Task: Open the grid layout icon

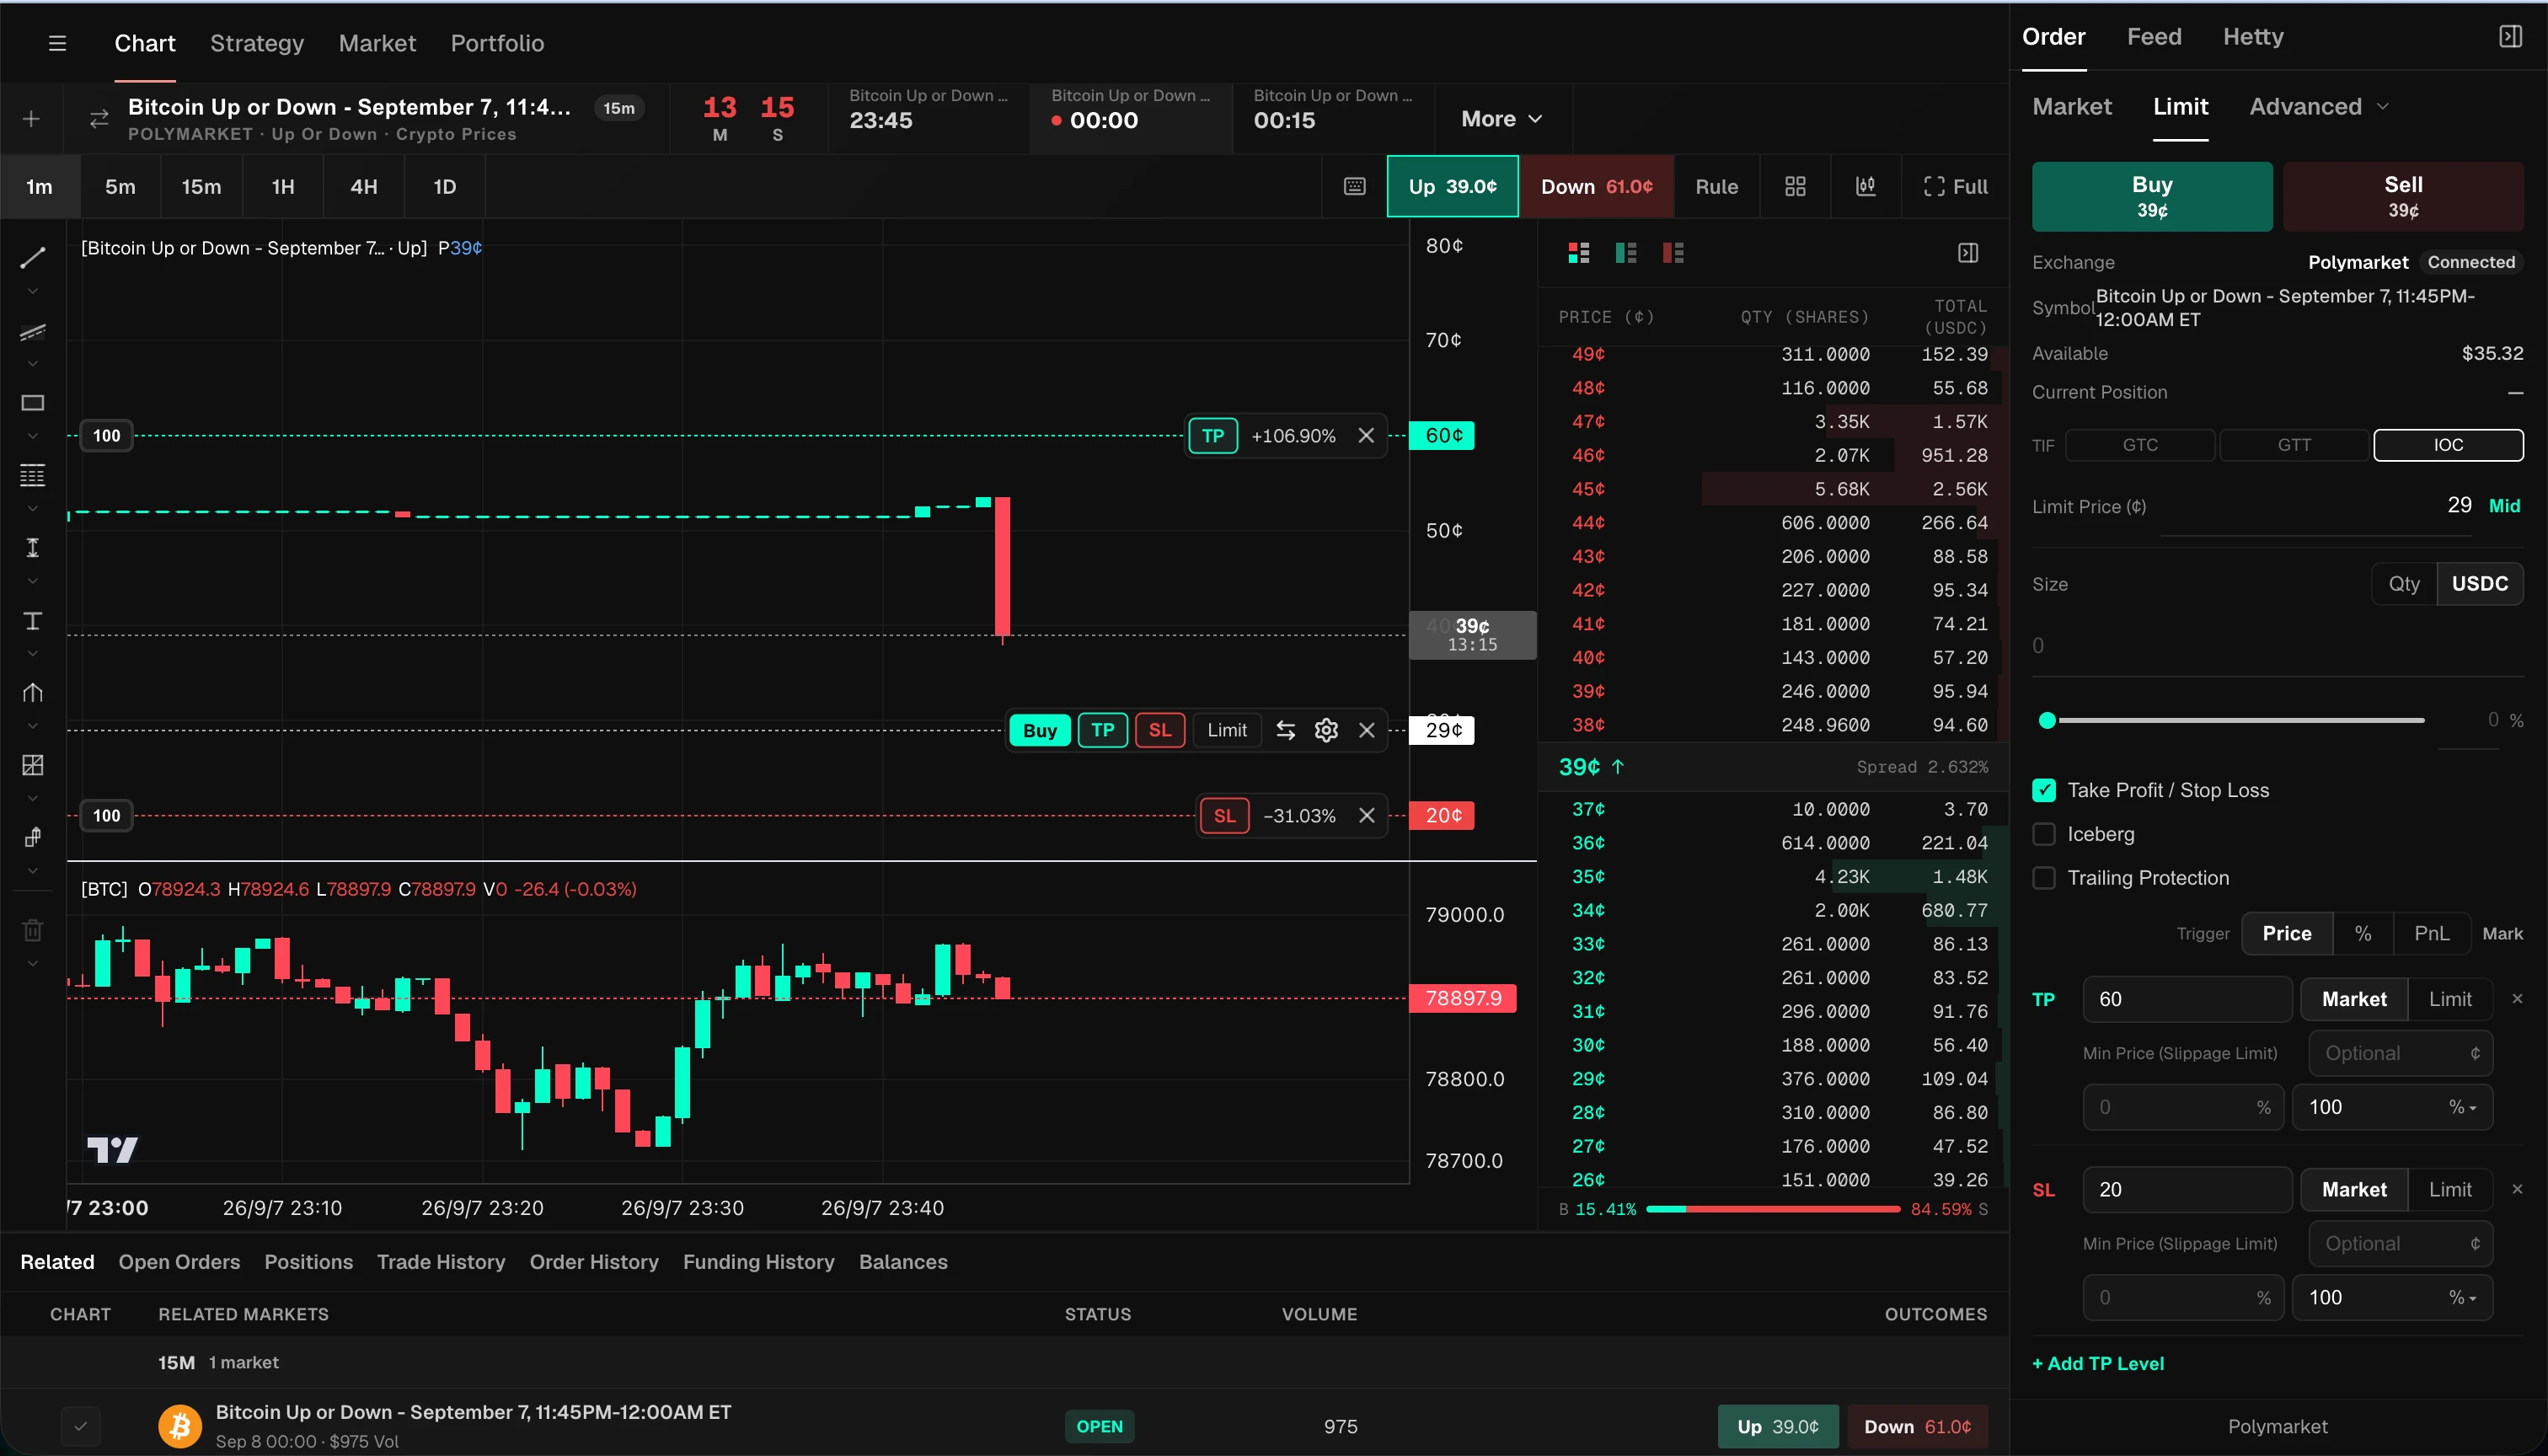Action: [1795, 187]
